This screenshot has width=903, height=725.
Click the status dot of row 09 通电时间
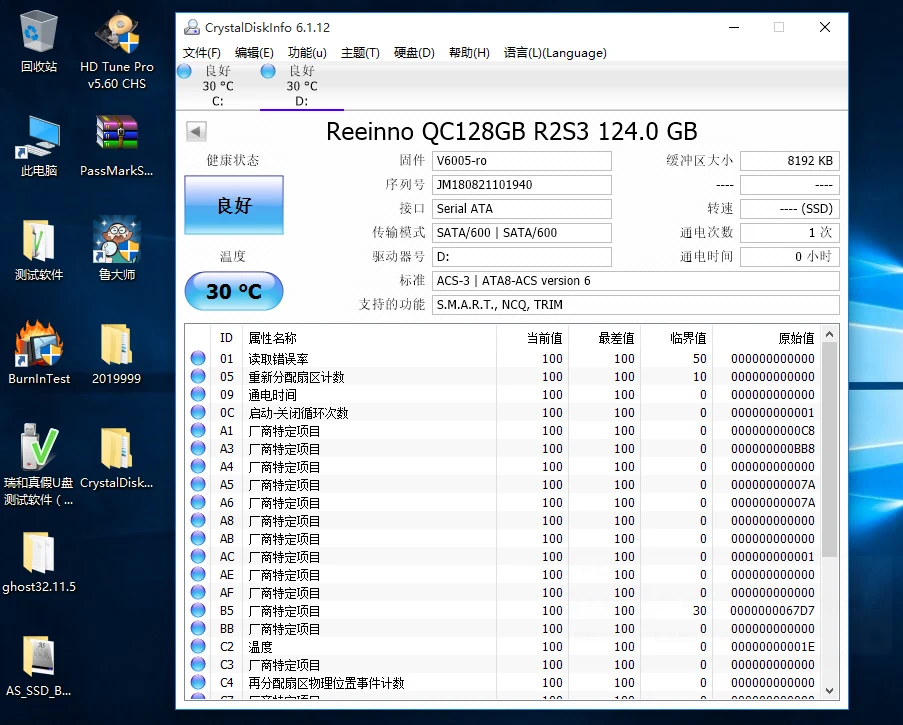[x=198, y=394]
